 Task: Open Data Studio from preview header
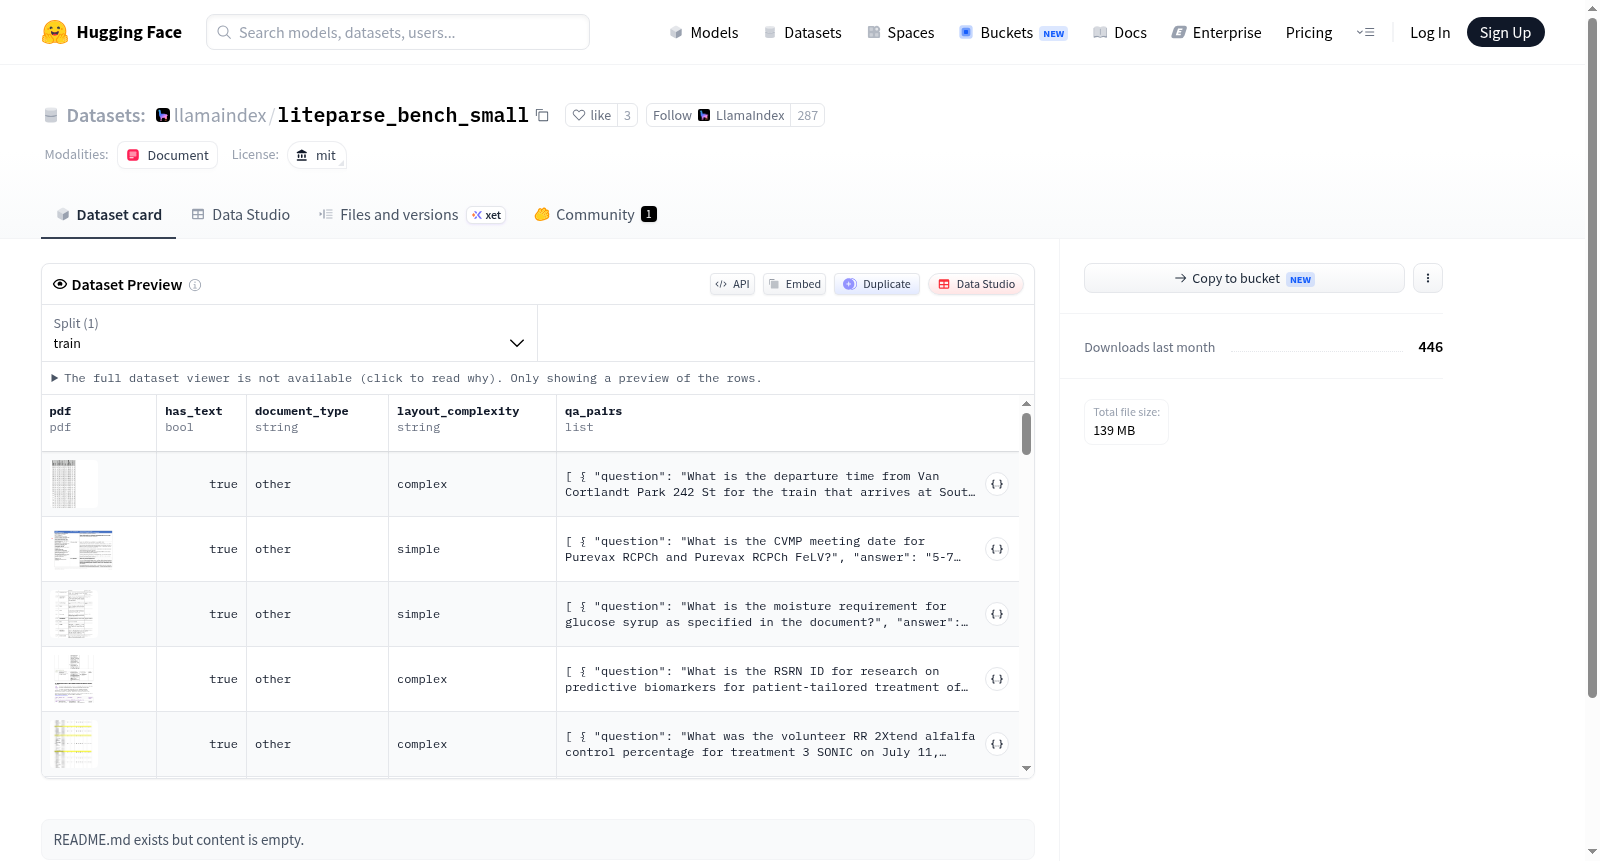coord(976,284)
